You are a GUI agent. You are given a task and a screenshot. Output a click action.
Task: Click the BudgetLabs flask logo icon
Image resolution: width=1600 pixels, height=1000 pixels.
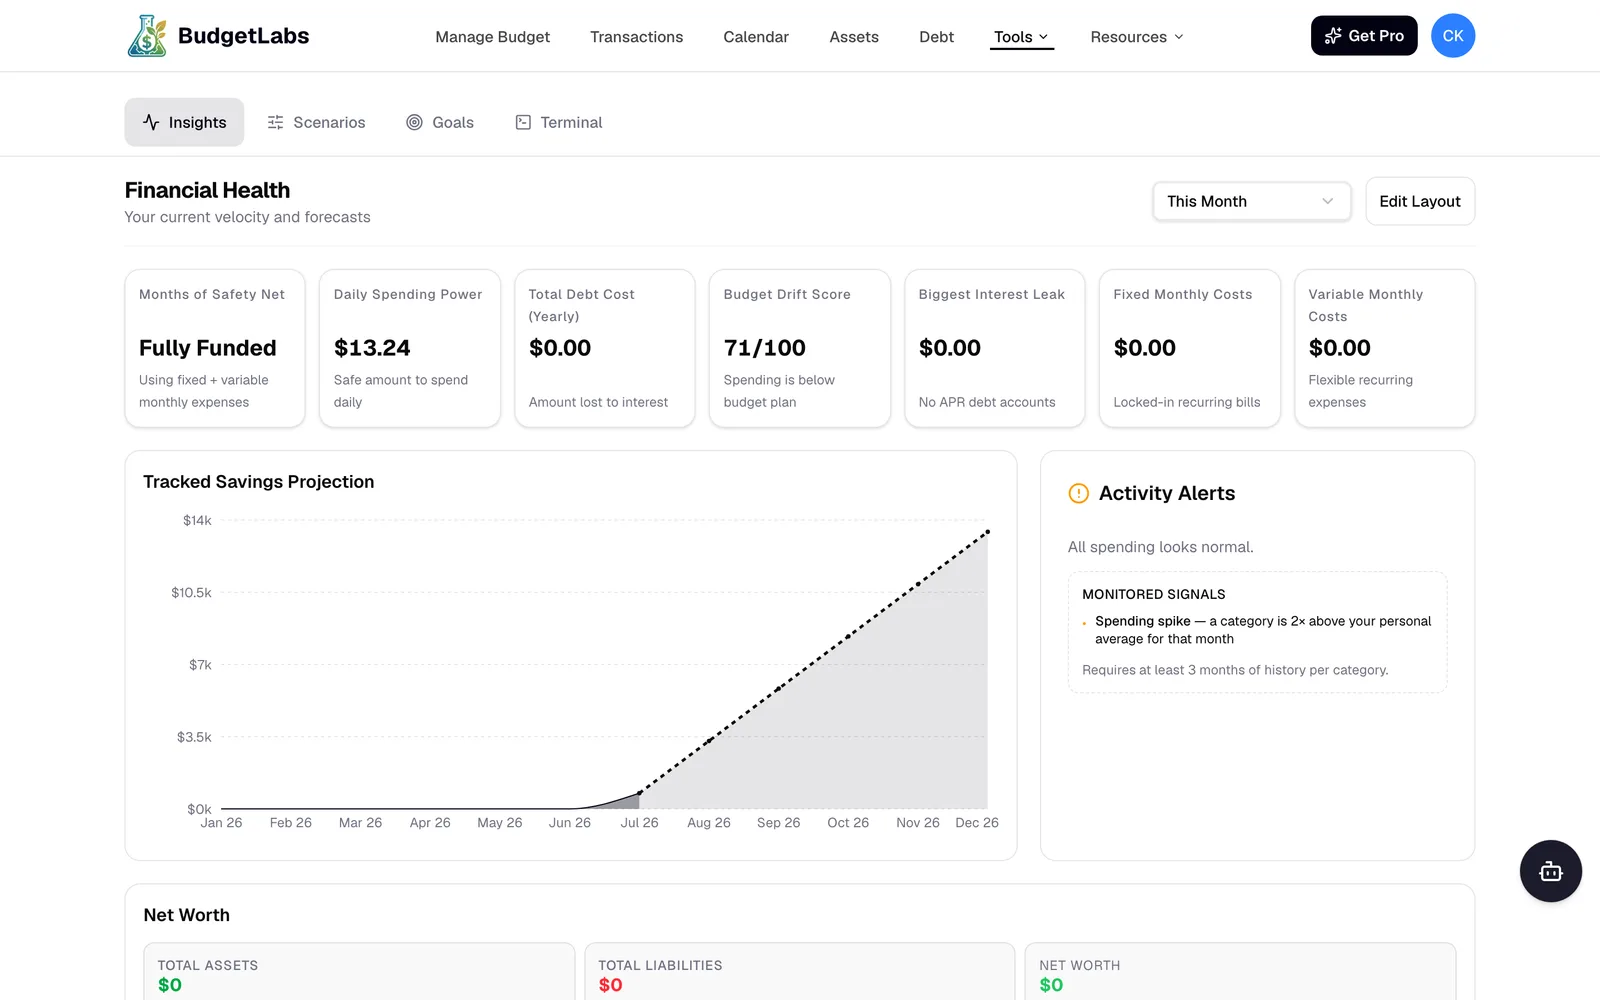147,36
